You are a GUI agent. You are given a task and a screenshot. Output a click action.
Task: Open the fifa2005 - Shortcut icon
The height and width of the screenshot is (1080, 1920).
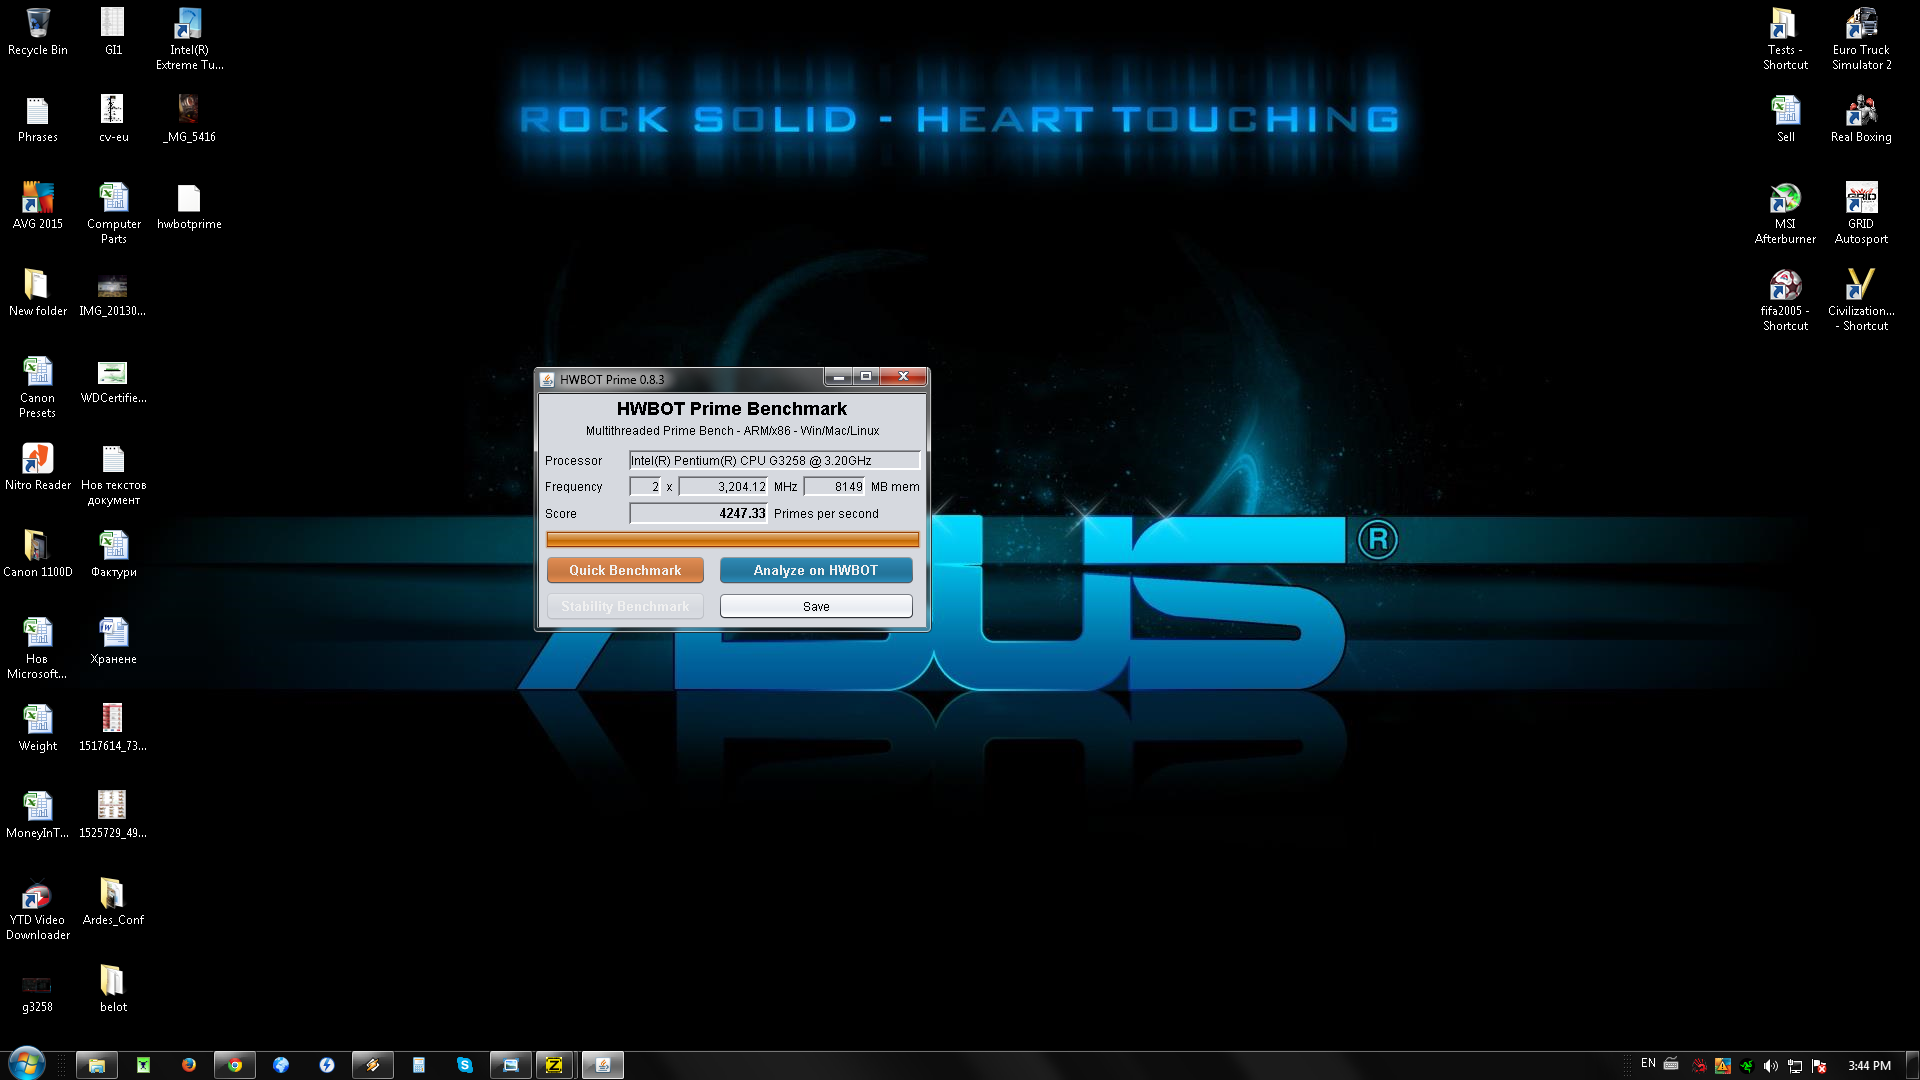[x=1785, y=300]
